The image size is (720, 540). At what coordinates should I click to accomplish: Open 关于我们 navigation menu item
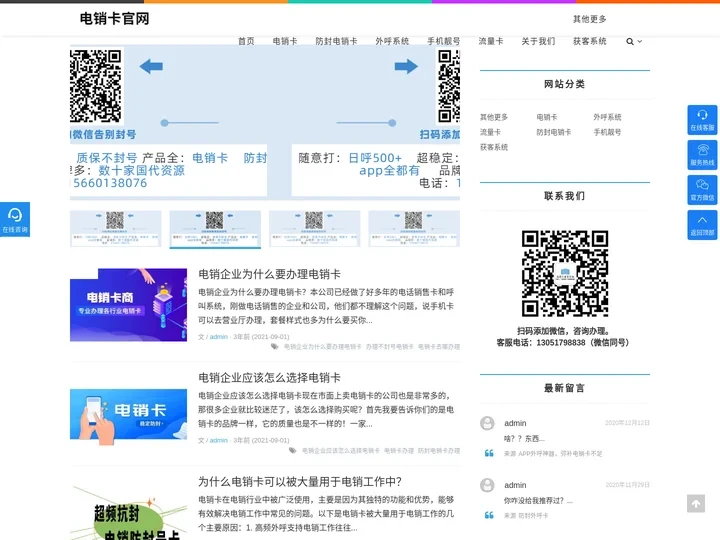[538, 41]
